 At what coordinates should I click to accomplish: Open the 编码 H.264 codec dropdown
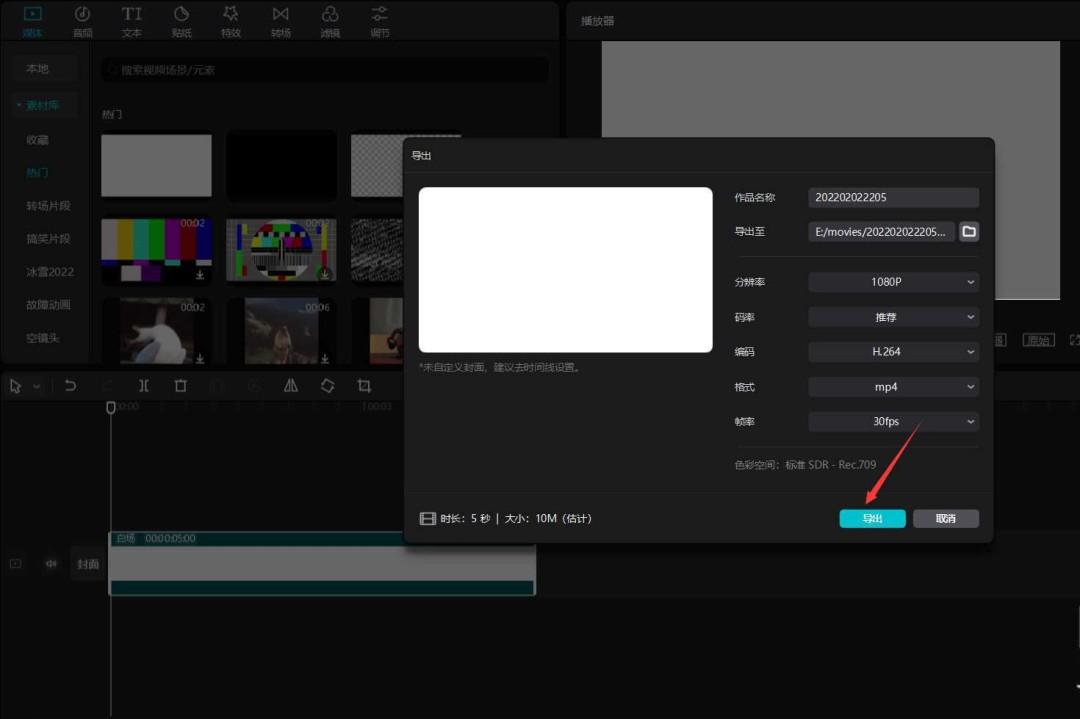pyautogui.click(x=893, y=352)
